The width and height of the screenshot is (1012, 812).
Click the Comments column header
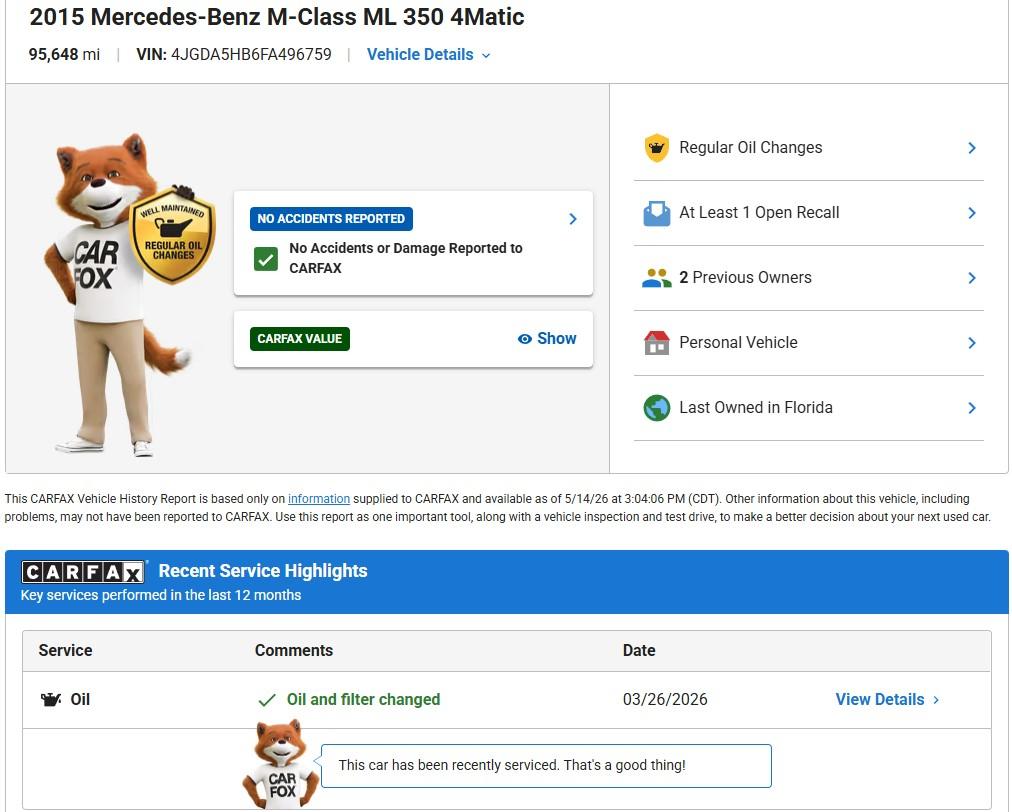(294, 651)
